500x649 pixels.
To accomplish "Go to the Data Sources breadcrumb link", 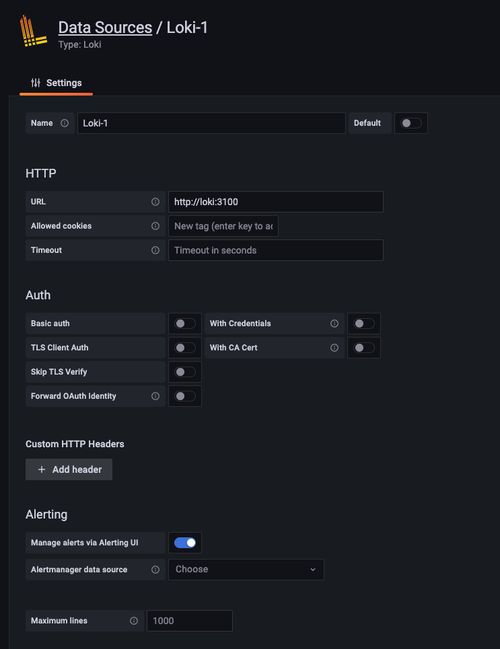I will (x=105, y=28).
